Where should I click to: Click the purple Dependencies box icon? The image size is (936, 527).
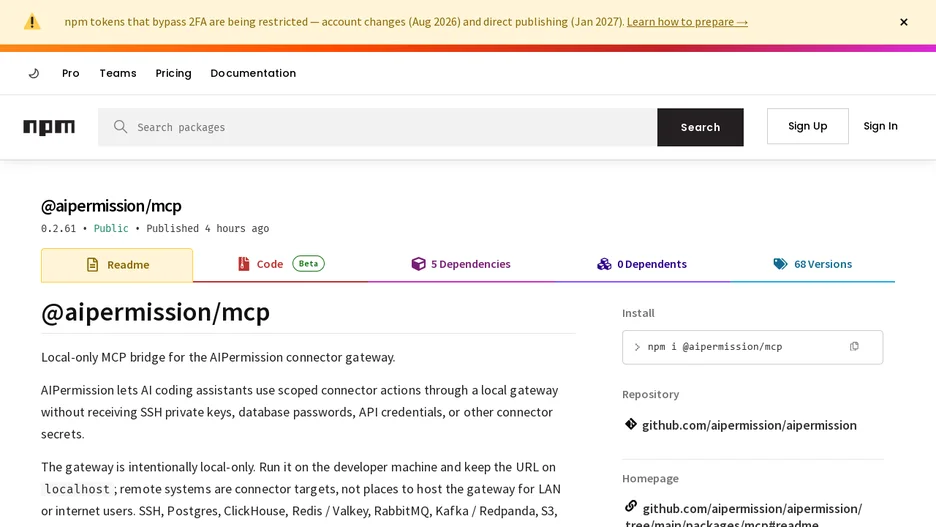[x=418, y=264]
